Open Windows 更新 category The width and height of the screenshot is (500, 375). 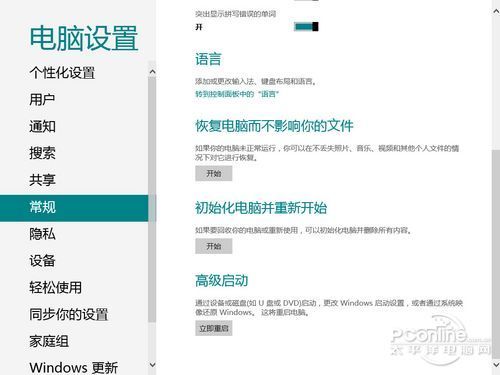point(73,368)
